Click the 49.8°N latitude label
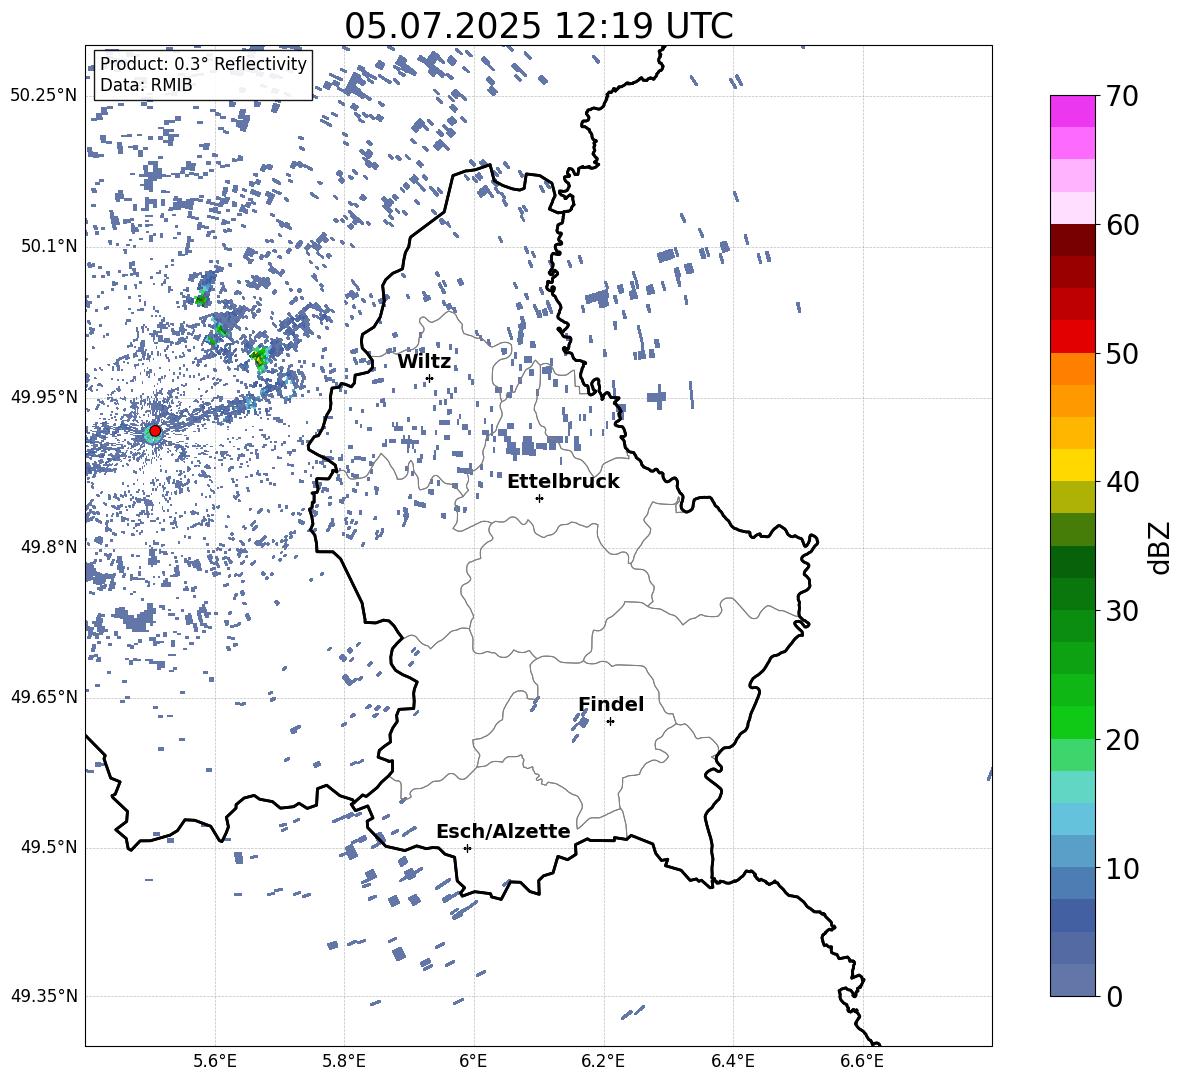Image resolution: width=1184 pixels, height=1081 pixels. [50, 547]
